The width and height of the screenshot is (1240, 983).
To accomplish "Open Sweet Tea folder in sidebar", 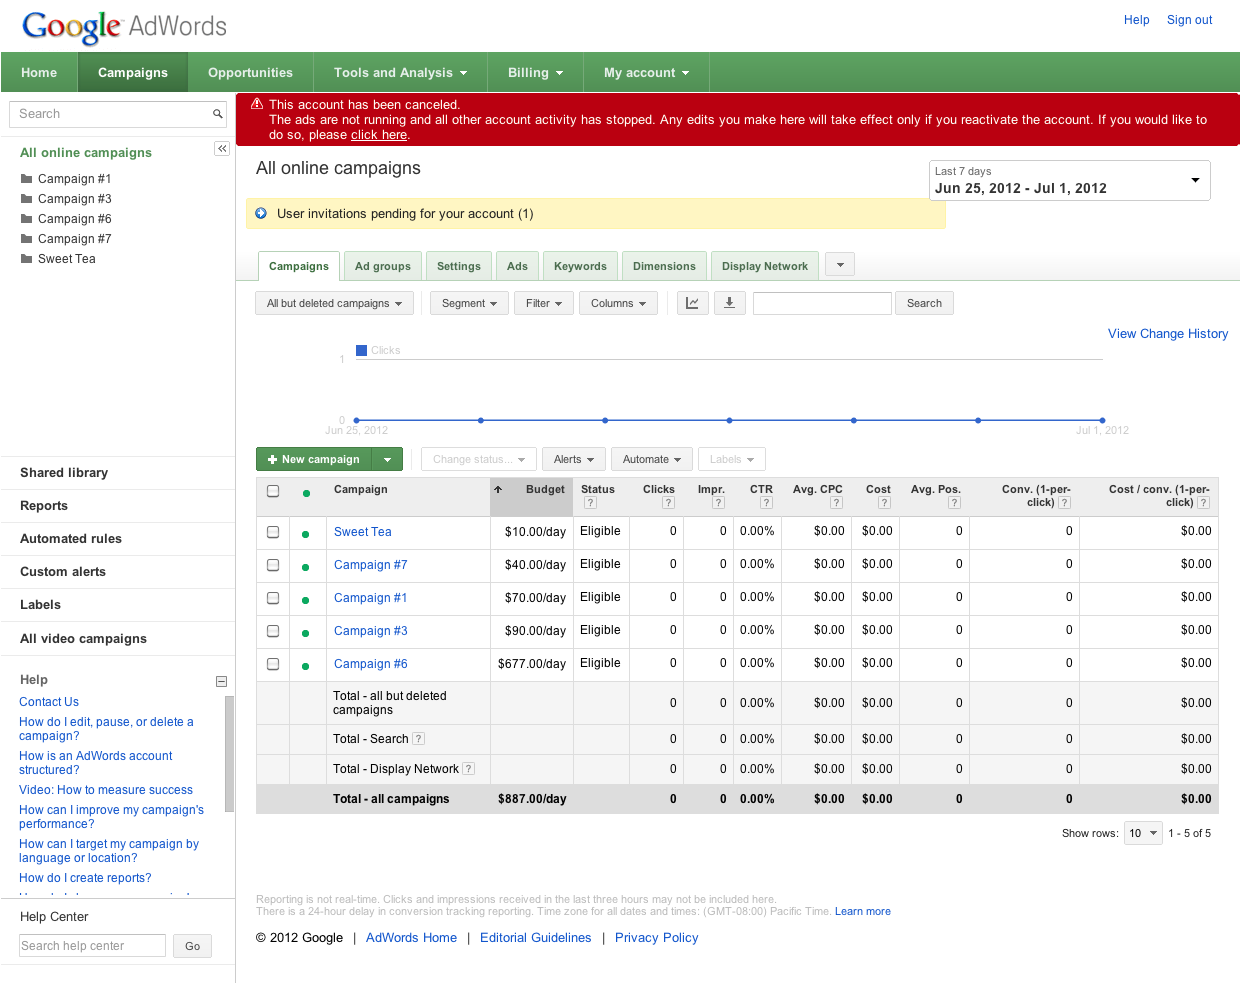I will point(58,259).
